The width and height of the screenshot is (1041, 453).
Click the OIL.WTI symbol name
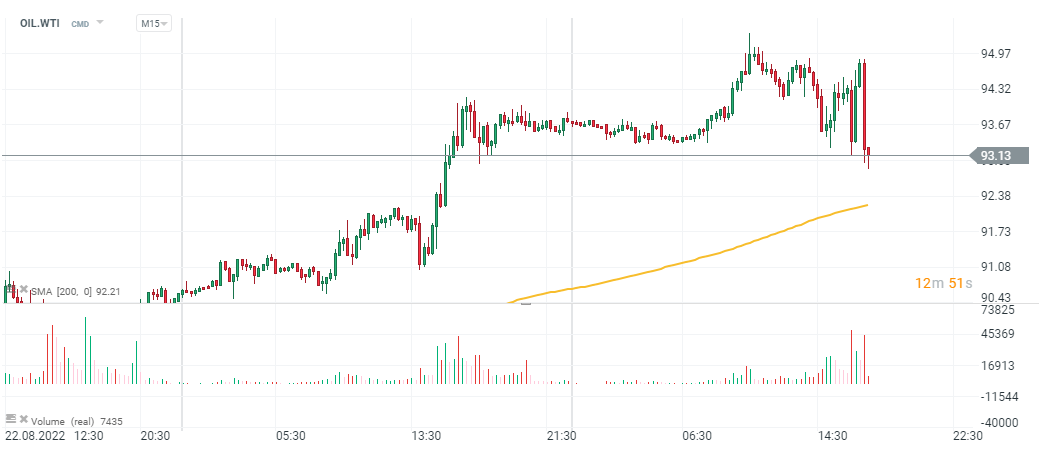tap(40, 23)
